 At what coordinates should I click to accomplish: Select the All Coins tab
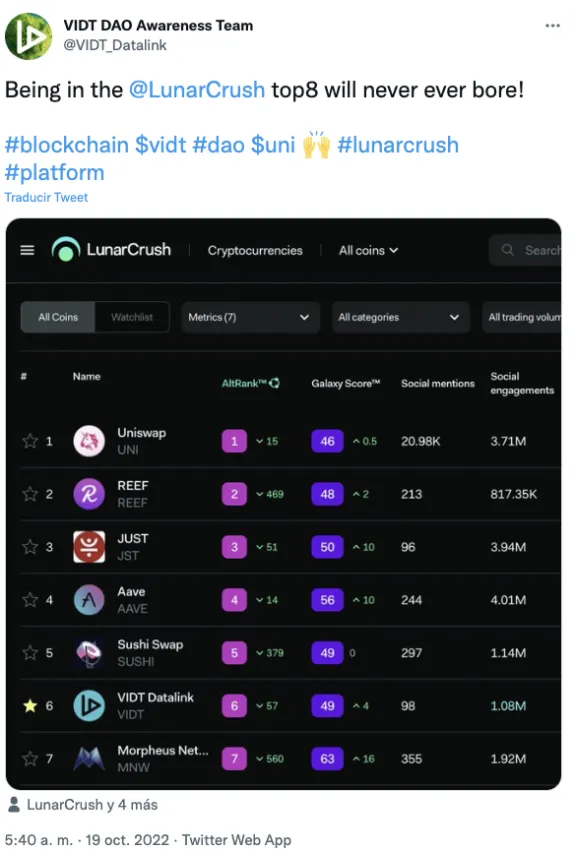(58, 317)
